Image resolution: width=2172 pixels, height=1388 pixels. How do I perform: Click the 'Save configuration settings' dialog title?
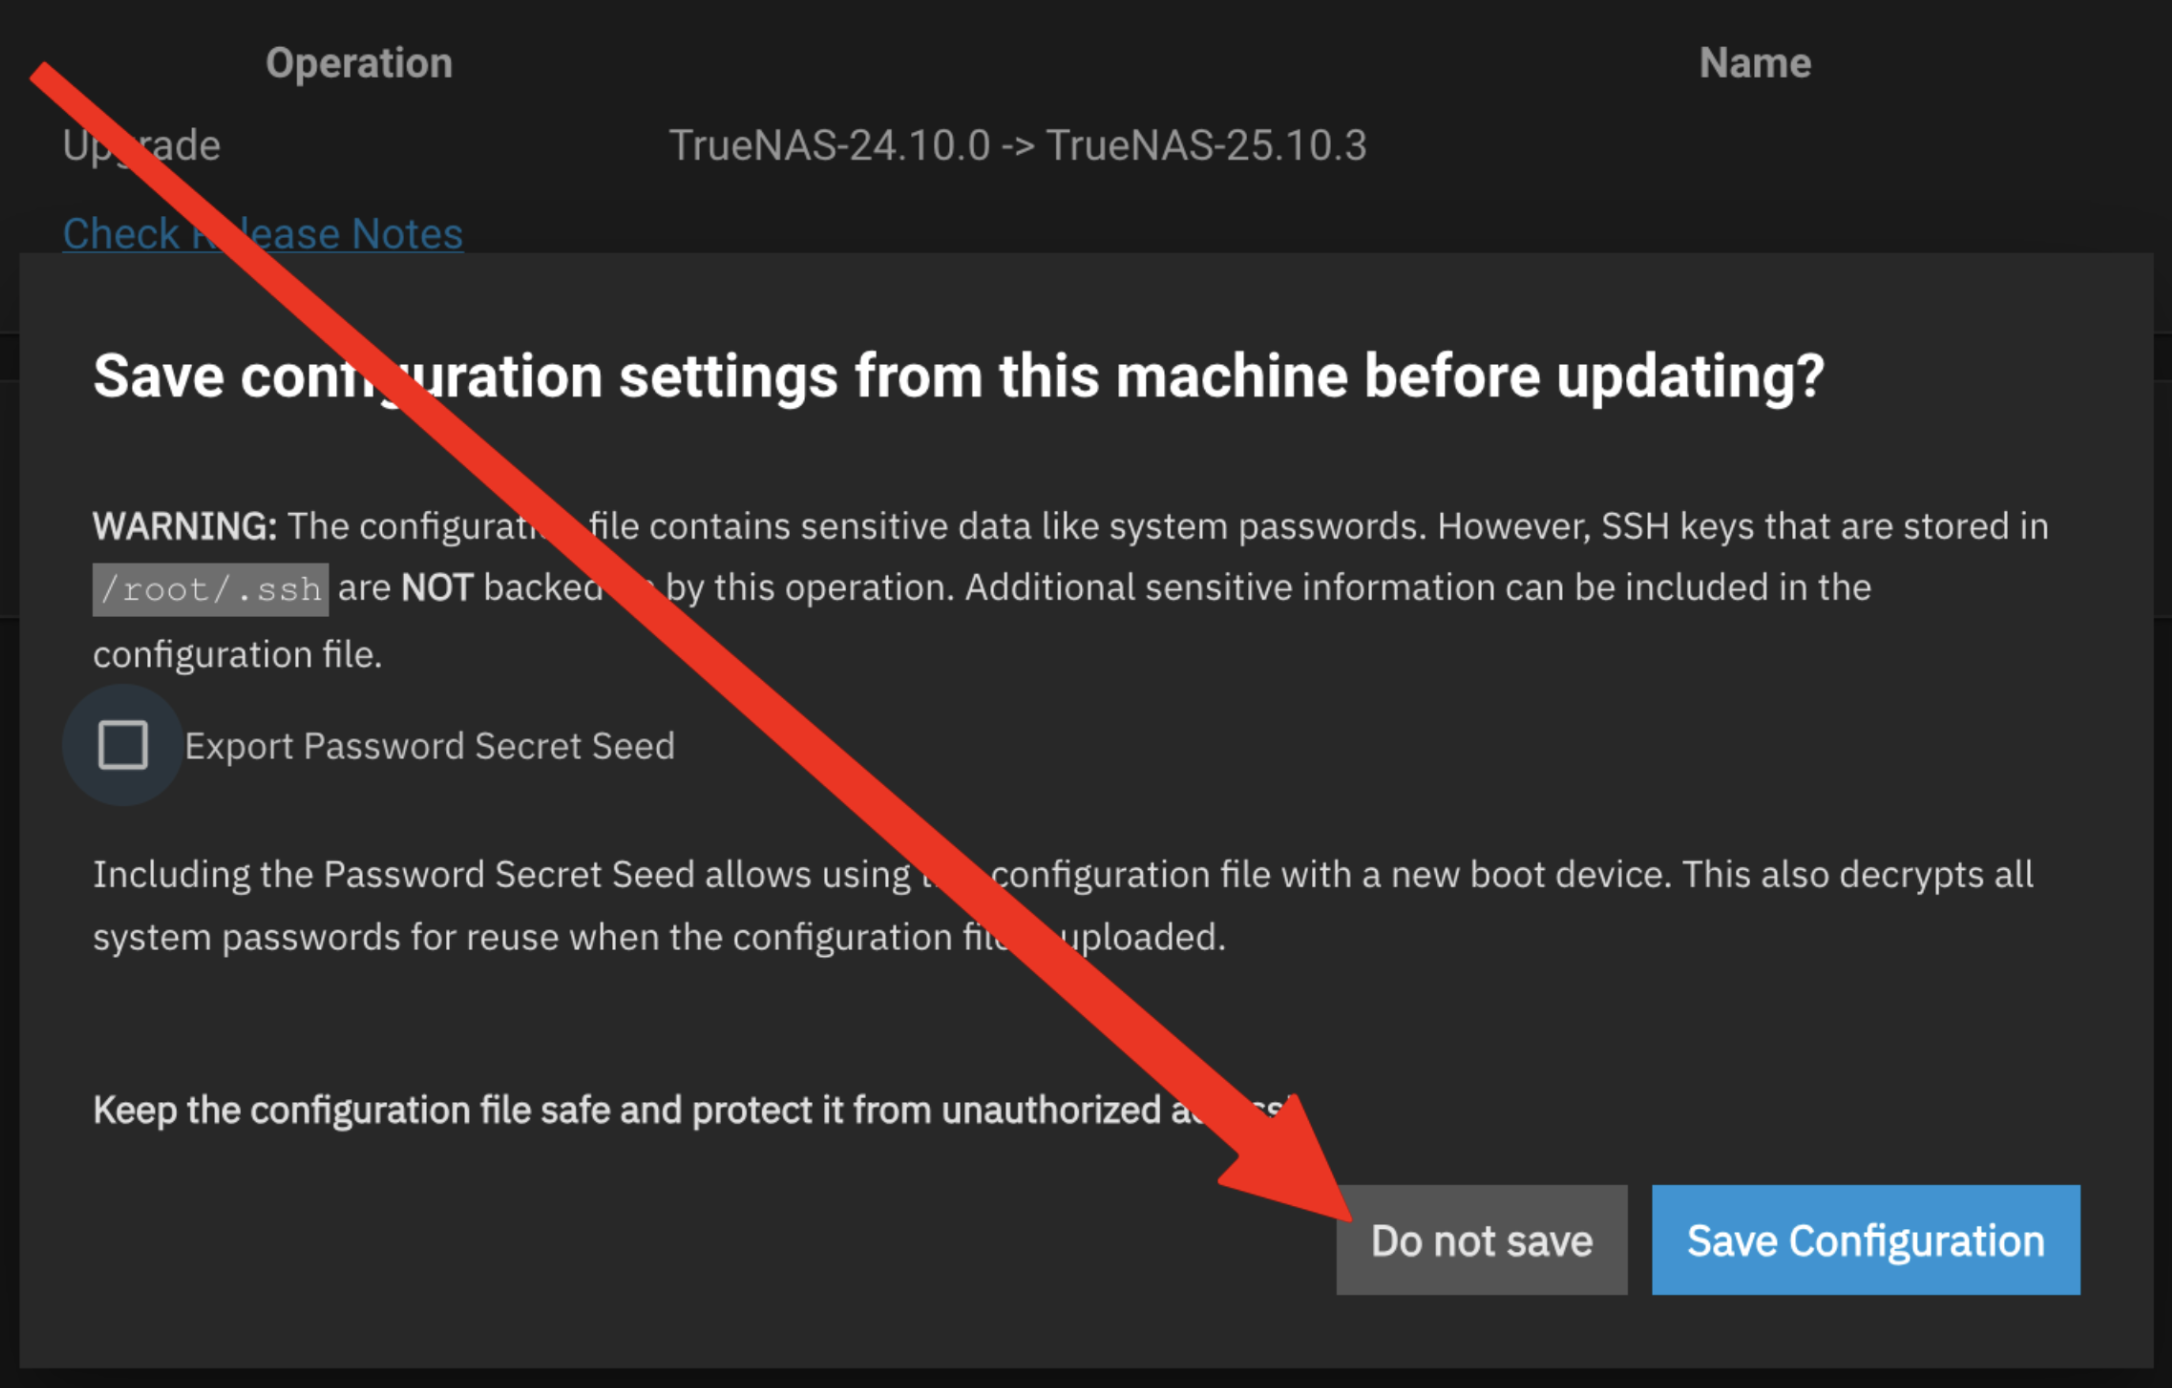click(x=958, y=376)
